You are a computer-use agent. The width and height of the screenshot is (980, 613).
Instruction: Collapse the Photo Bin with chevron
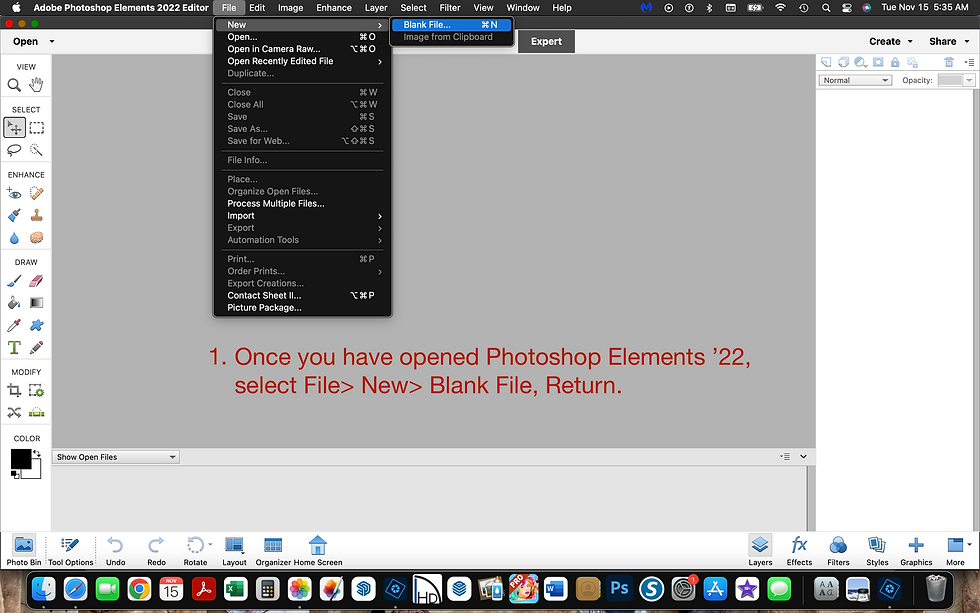804,456
